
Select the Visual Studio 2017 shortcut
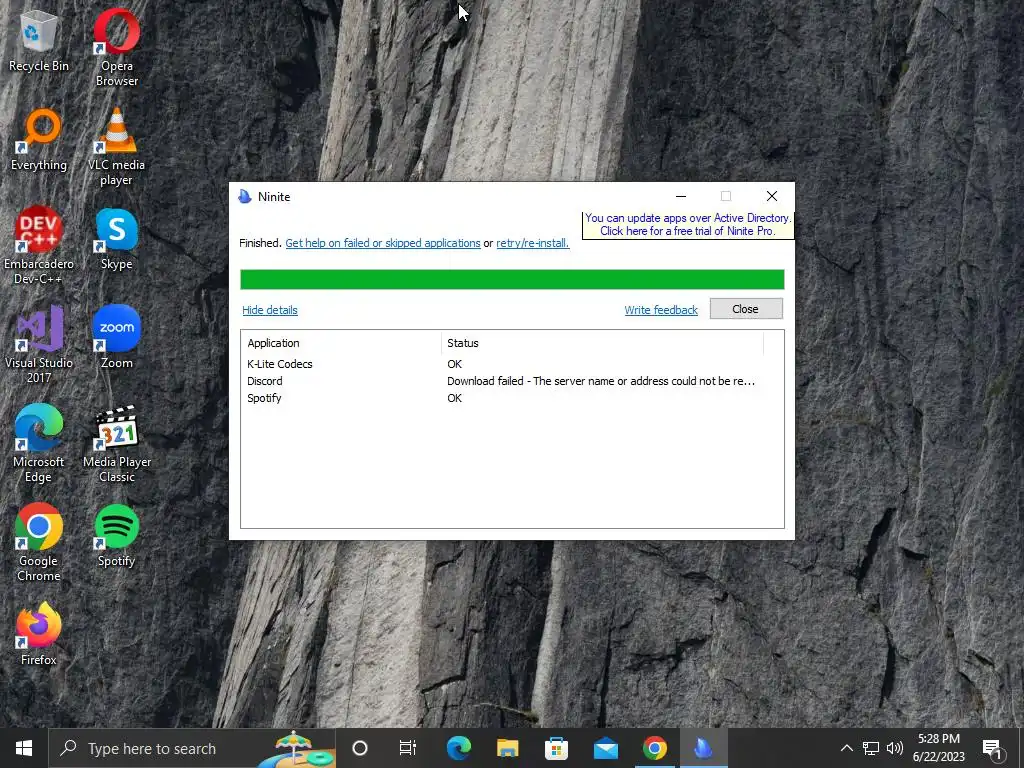39,344
